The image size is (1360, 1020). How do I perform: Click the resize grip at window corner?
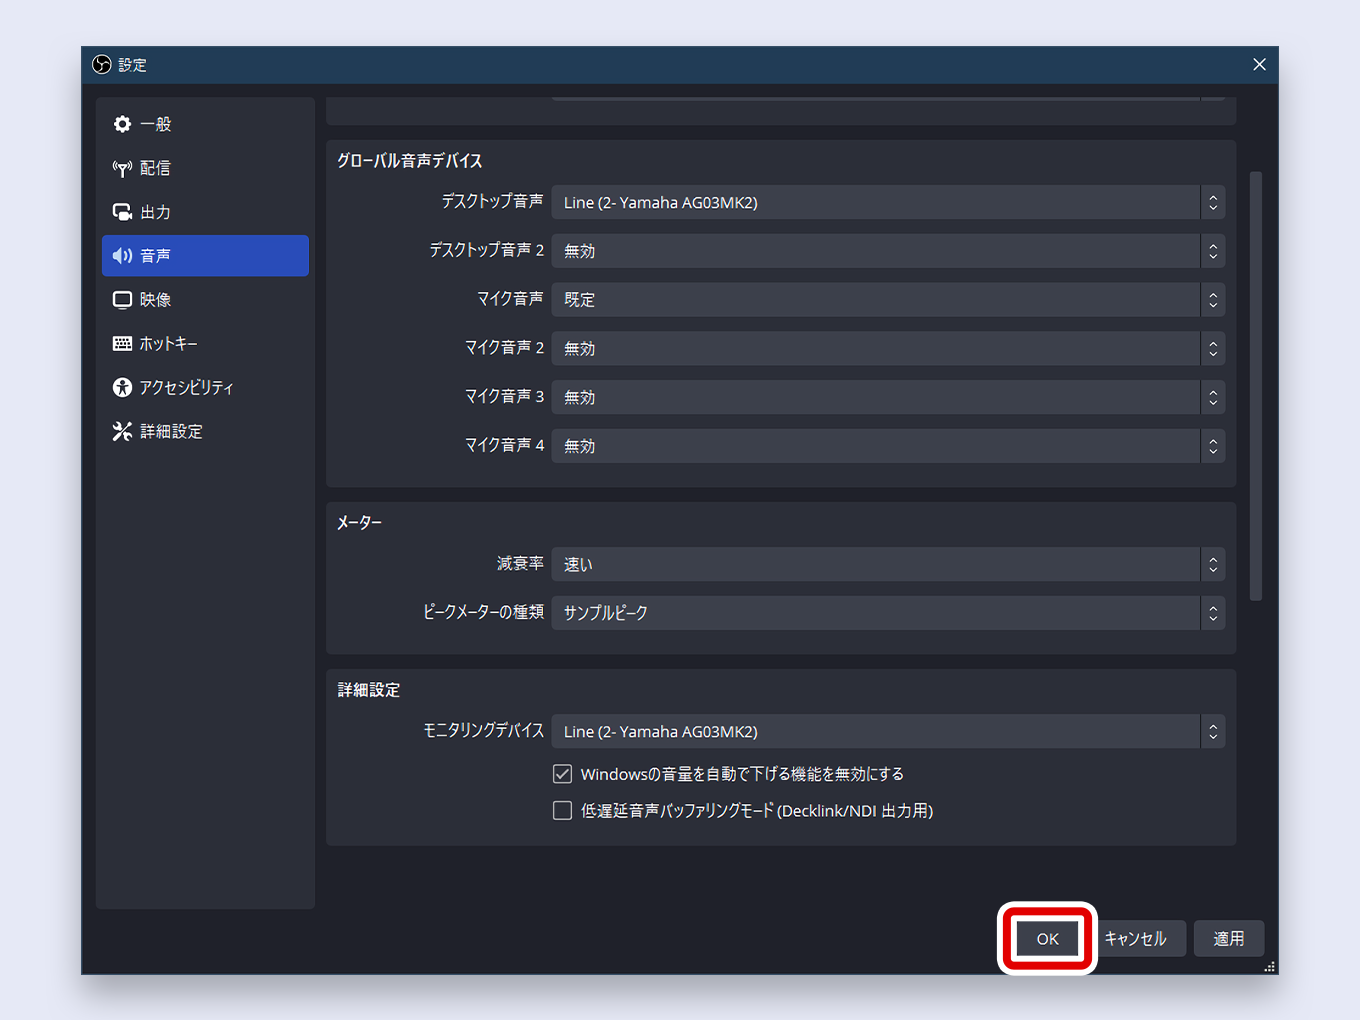click(x=1270, y=967)
